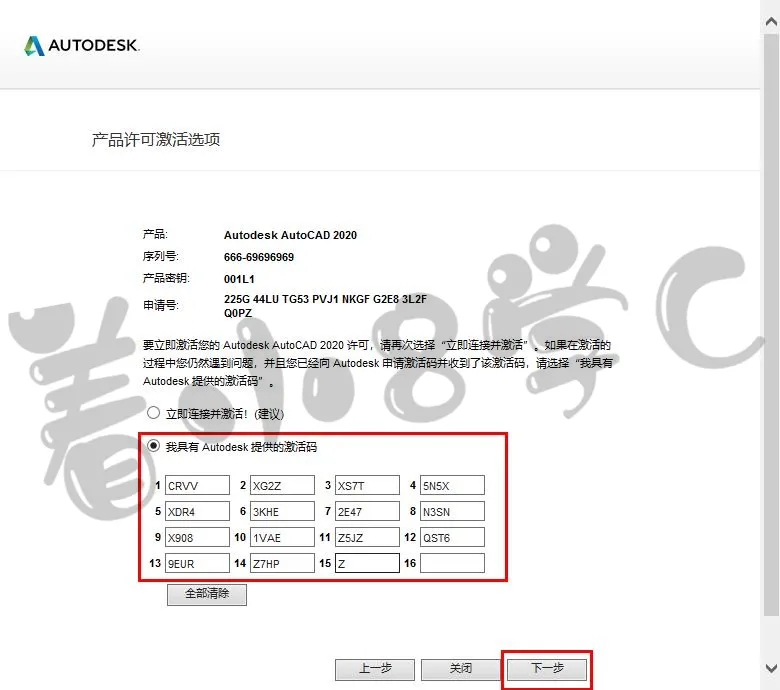
Task: Click activation code field 5 containing XDR4
Action: 197,511
